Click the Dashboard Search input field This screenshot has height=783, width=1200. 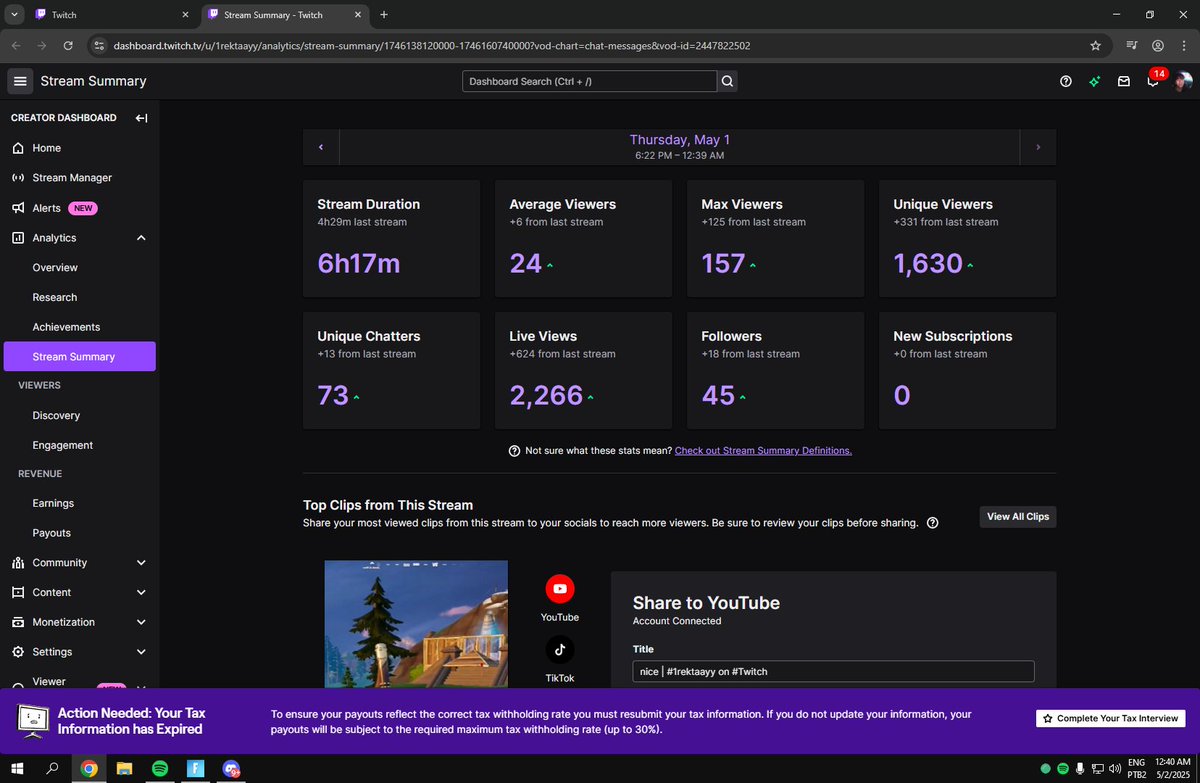tap(589, 81)
